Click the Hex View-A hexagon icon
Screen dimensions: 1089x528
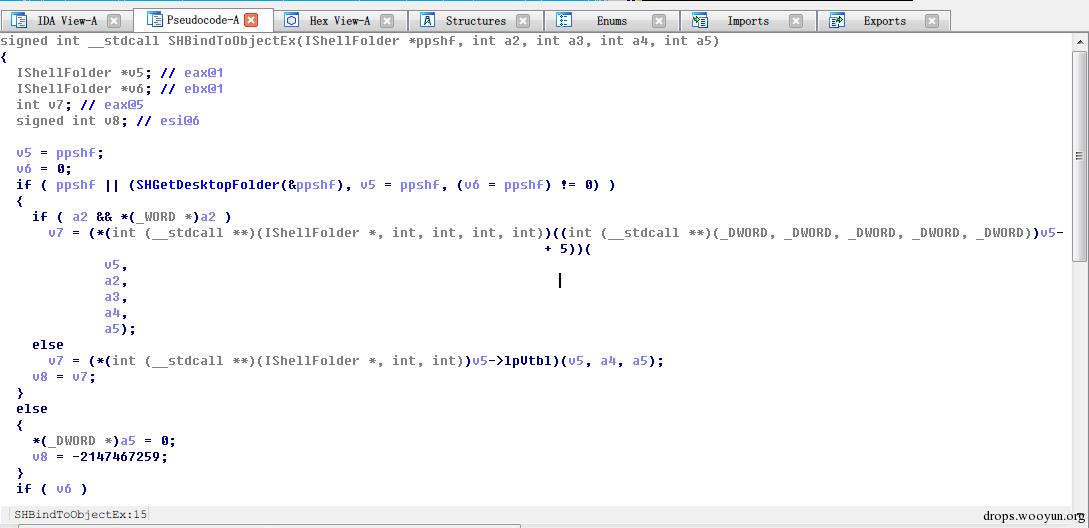(292, 21)
